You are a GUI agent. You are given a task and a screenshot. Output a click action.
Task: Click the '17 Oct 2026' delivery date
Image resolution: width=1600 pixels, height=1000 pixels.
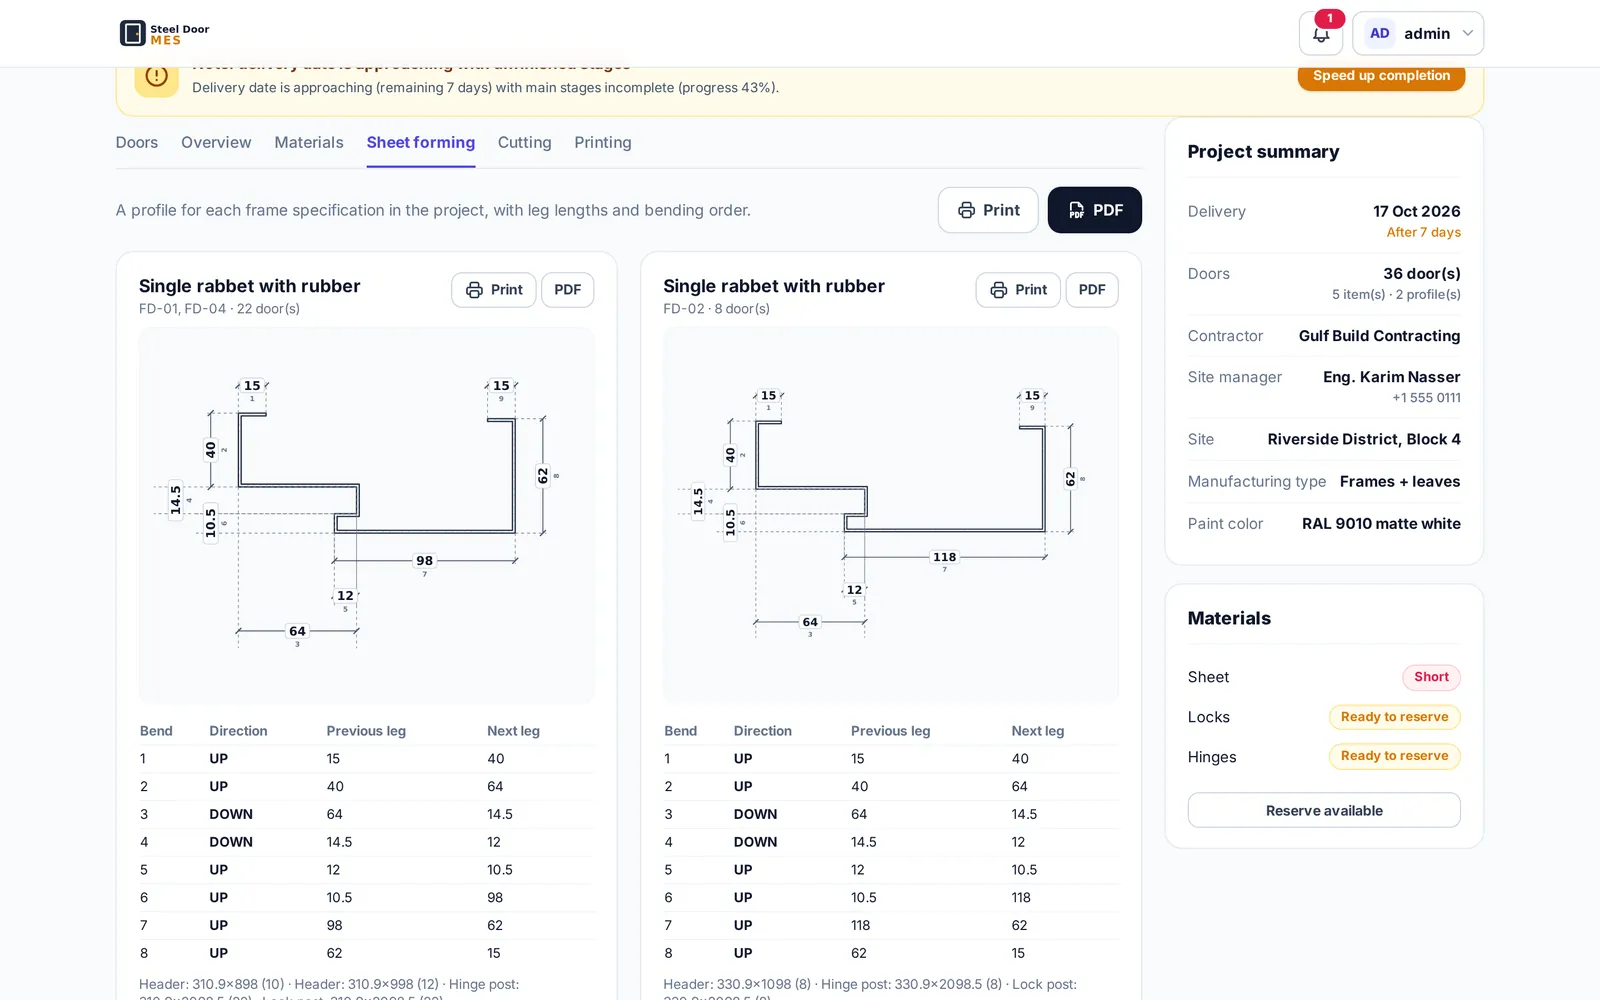1416,211
